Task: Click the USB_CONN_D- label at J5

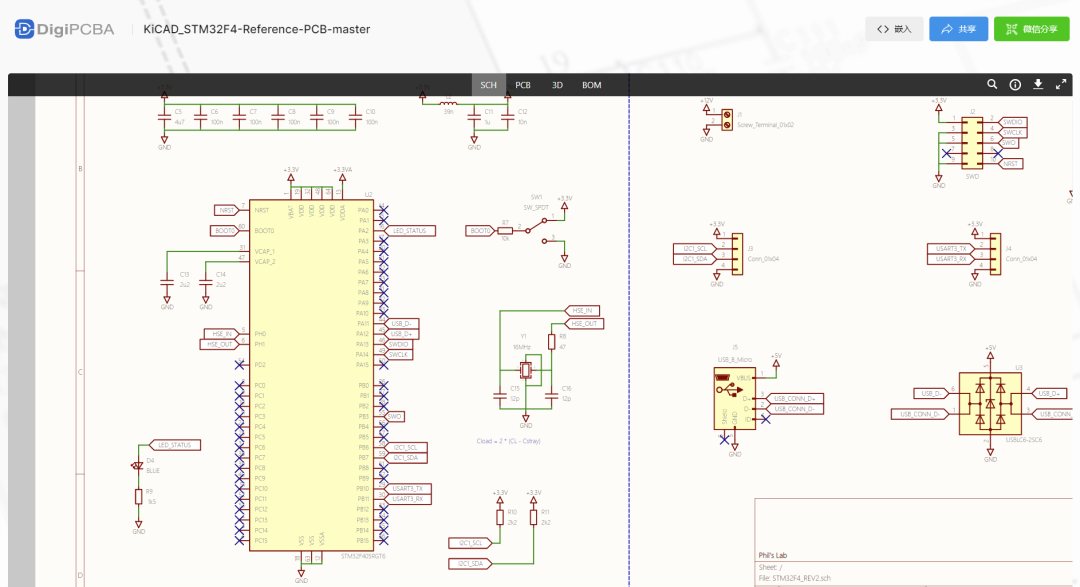Action: coord(795,409)
